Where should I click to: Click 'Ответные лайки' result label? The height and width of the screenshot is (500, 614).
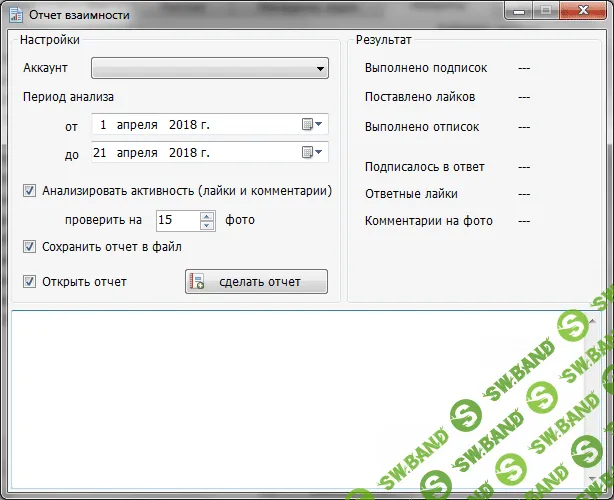pyautogui.click(x=411, y=194)
